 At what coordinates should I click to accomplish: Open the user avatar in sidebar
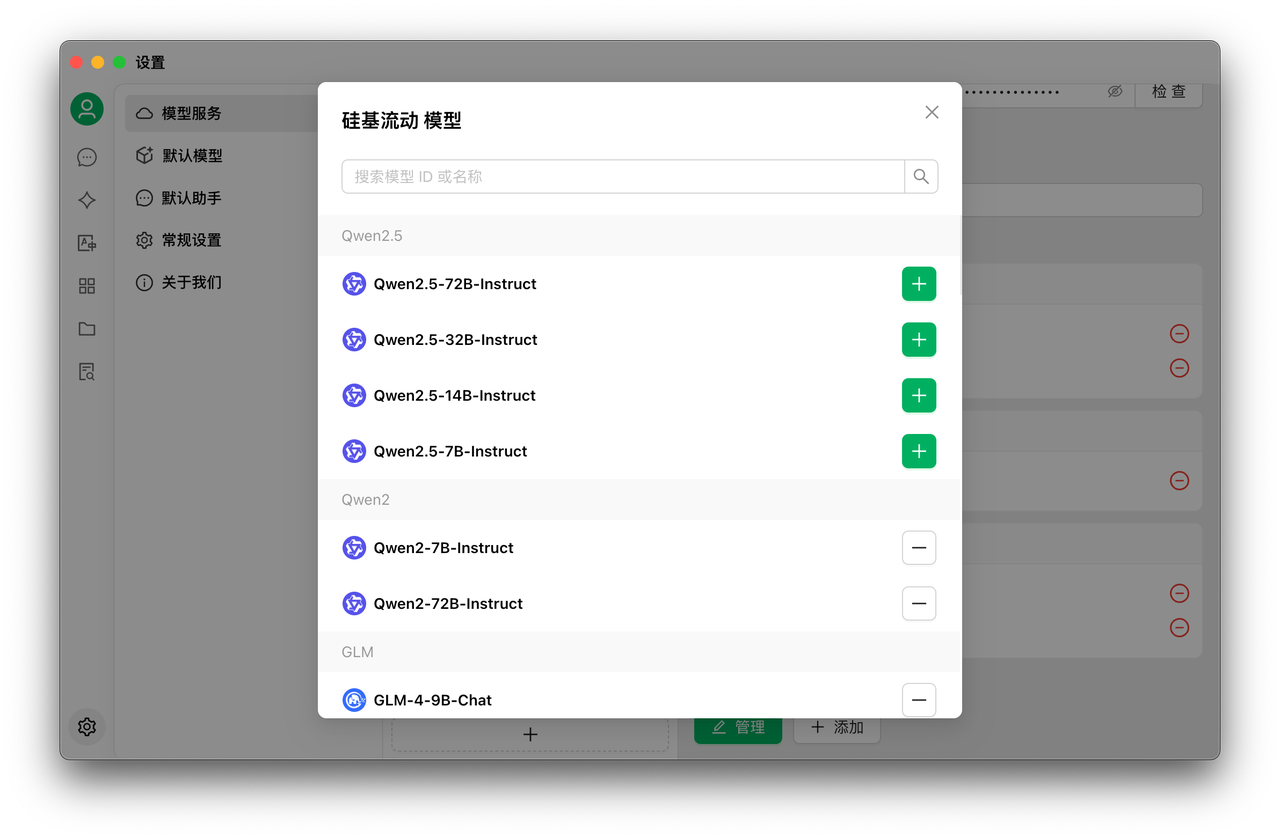click(87, 109)
